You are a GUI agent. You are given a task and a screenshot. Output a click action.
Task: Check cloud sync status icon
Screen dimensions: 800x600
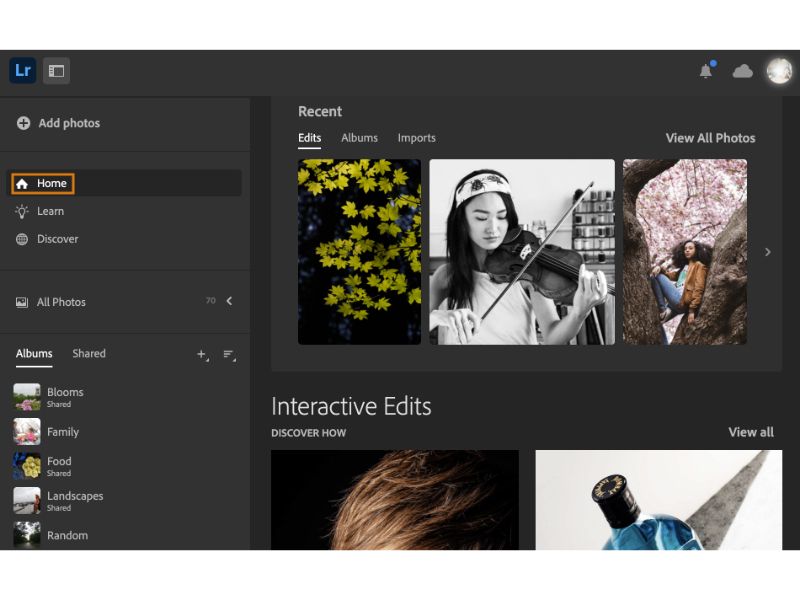pyautogui.click(x=742, y=71)
